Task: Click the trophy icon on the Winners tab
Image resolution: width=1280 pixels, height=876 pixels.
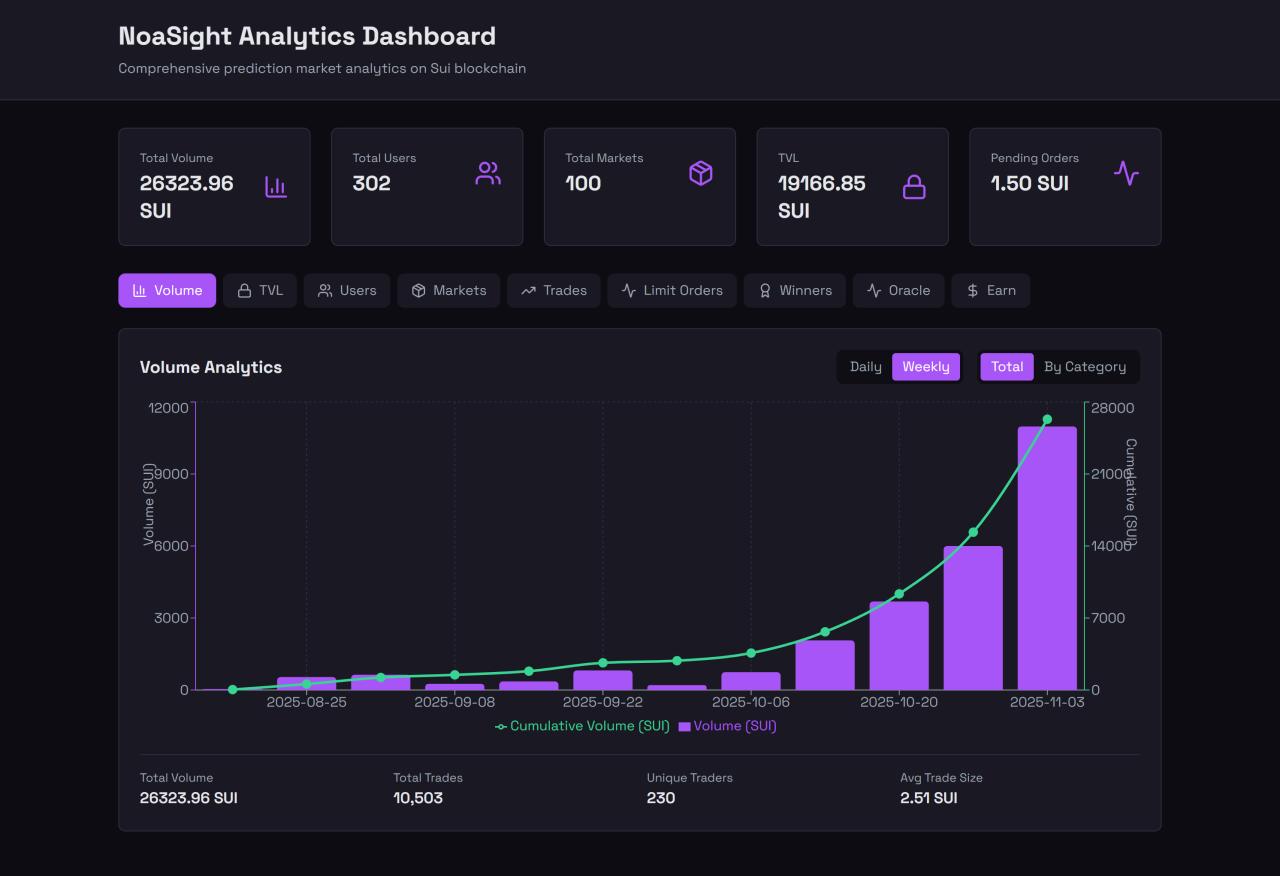Action: click(x=764, y=290)
